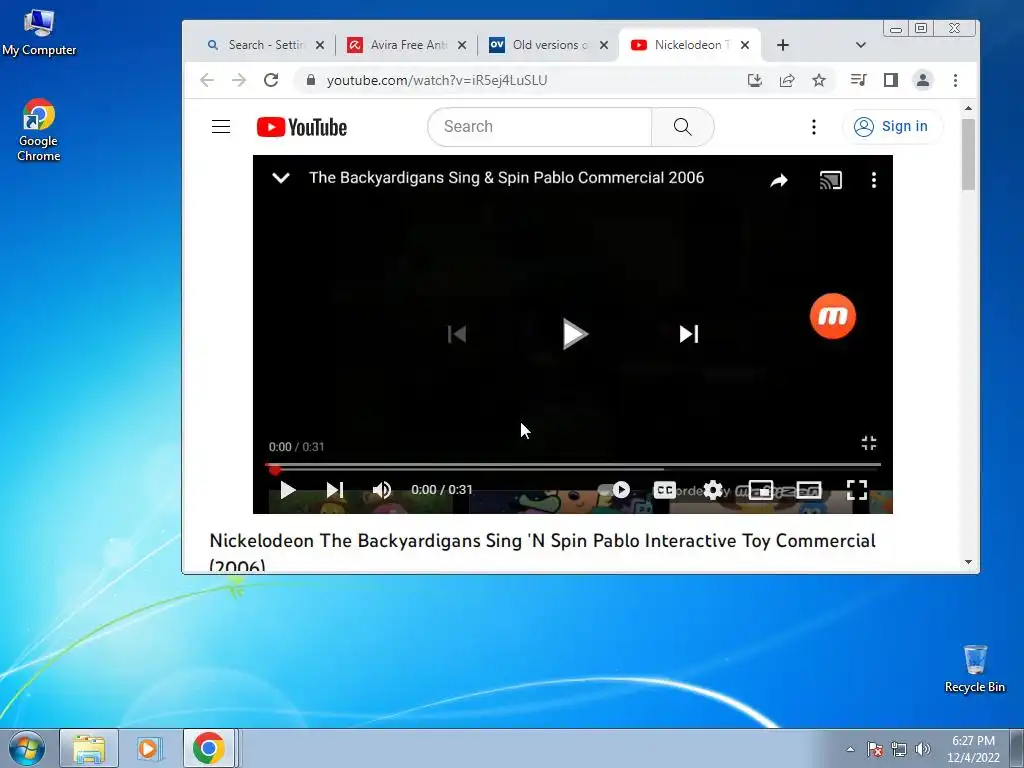The image size is (1024, 768).
Task: Click the Chrome taskbar button
Action: coord(208,748)
